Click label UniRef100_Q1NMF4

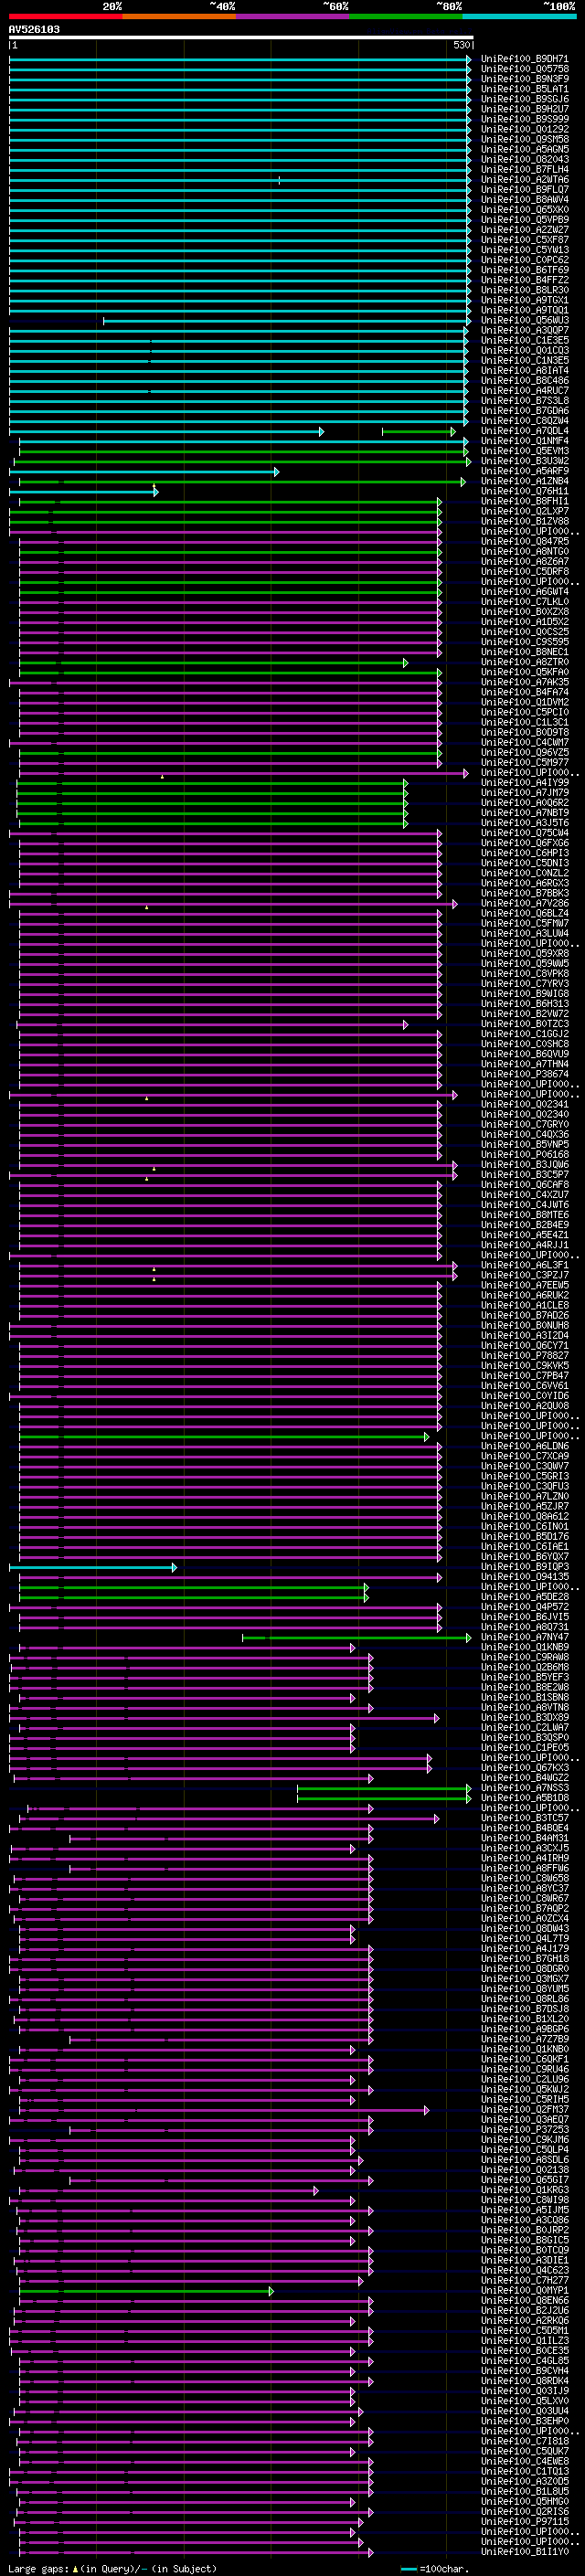(x=525, y=441)
